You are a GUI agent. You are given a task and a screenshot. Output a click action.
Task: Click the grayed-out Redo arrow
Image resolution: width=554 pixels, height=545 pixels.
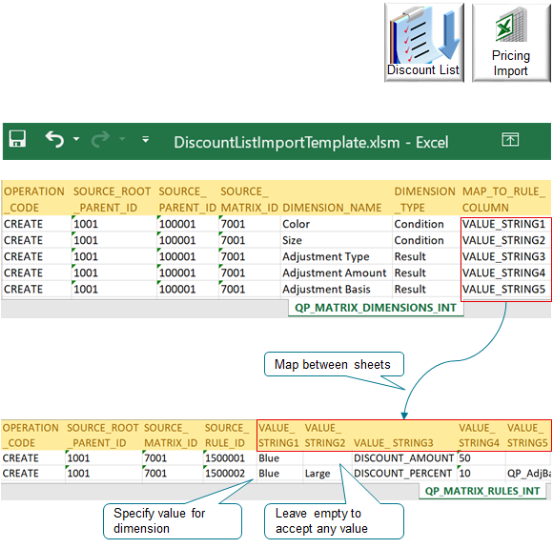point(101,139)
